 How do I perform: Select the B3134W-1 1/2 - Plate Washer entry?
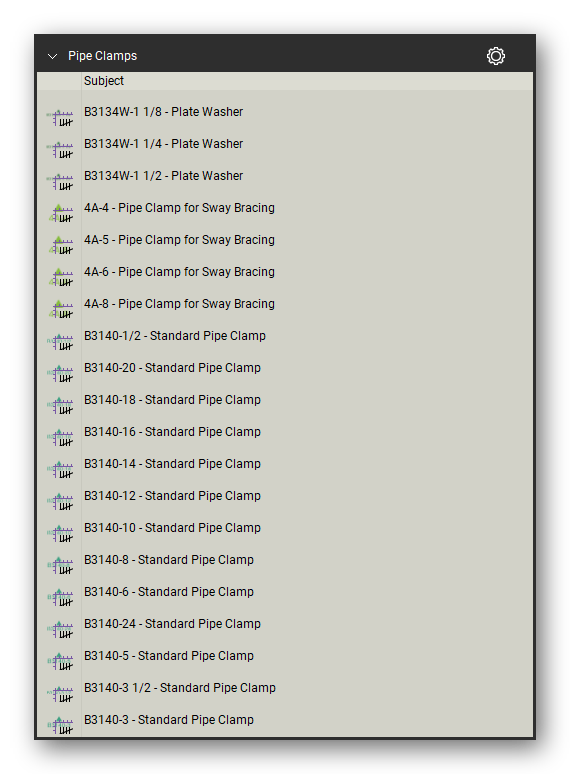163,176
